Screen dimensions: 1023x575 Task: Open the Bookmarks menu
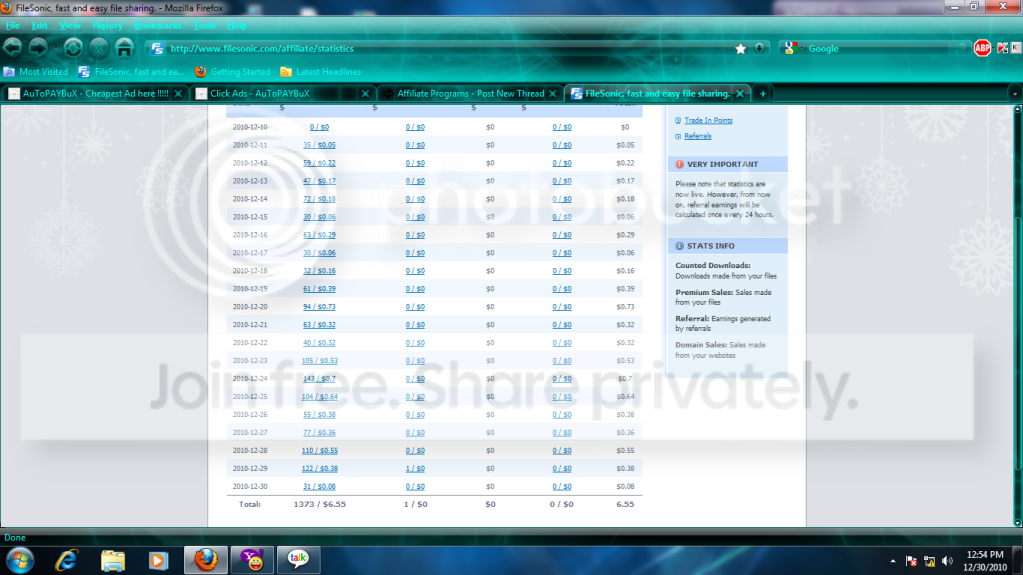[158, 25]
